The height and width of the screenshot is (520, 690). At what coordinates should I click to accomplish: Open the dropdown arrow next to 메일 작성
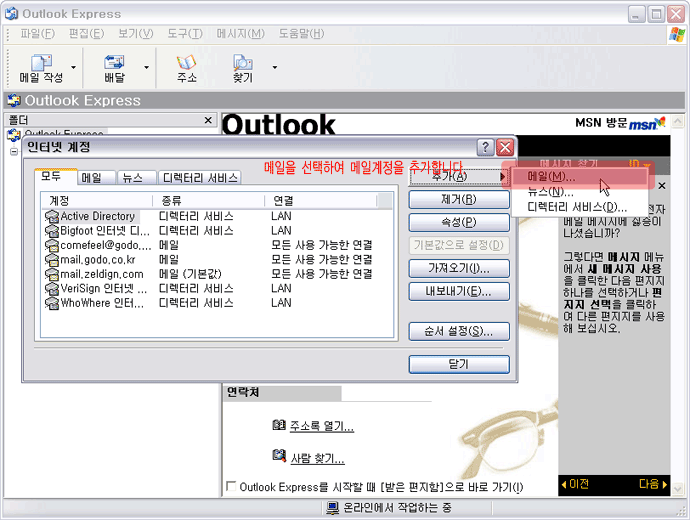[x=76, y=69]
